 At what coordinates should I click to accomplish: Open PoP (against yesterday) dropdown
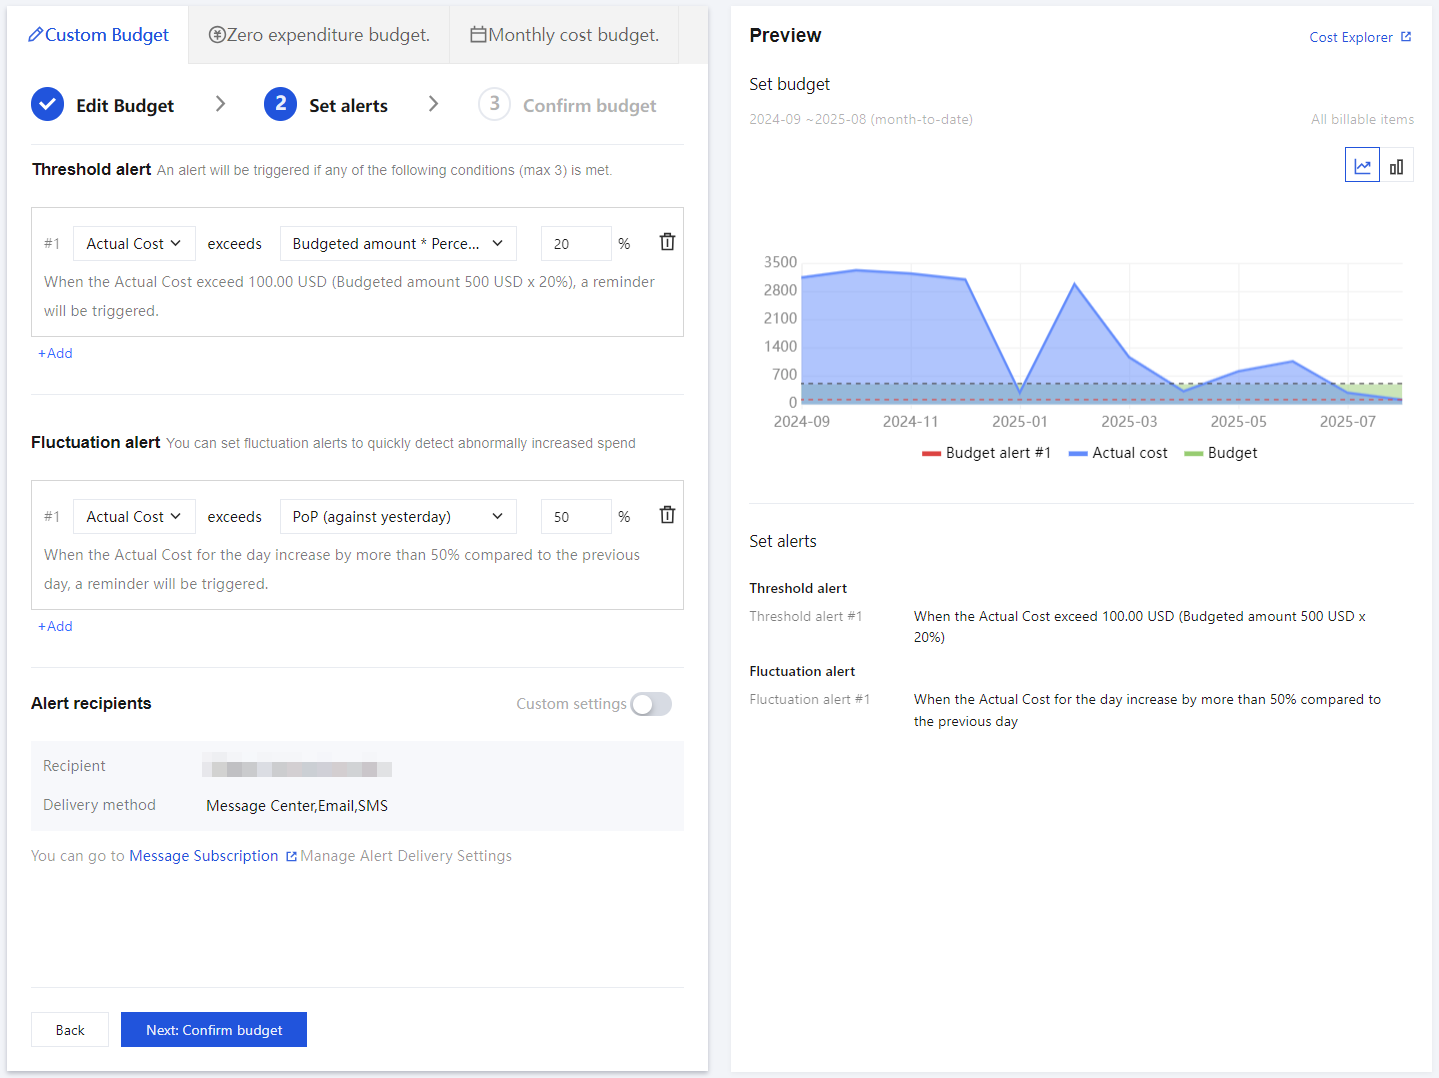click(398, 517)
